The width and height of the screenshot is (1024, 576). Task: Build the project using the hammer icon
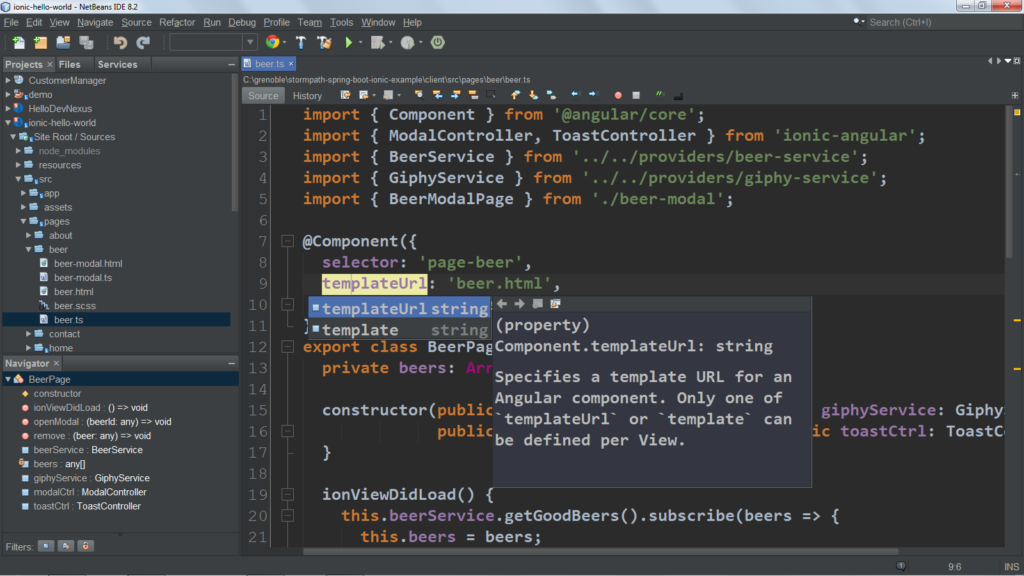300,42
